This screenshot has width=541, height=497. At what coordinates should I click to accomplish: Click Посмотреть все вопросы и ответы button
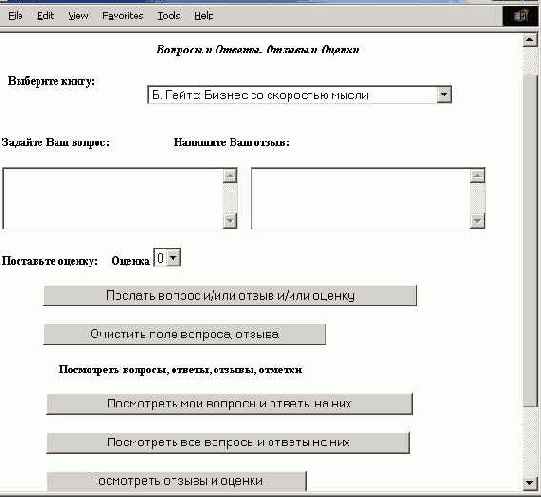[x=228, y=442]
